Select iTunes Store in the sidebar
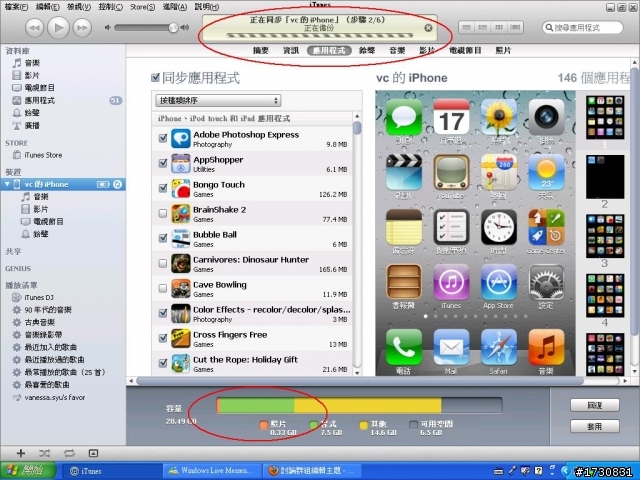The image size is (640, 480). [43, 155]
